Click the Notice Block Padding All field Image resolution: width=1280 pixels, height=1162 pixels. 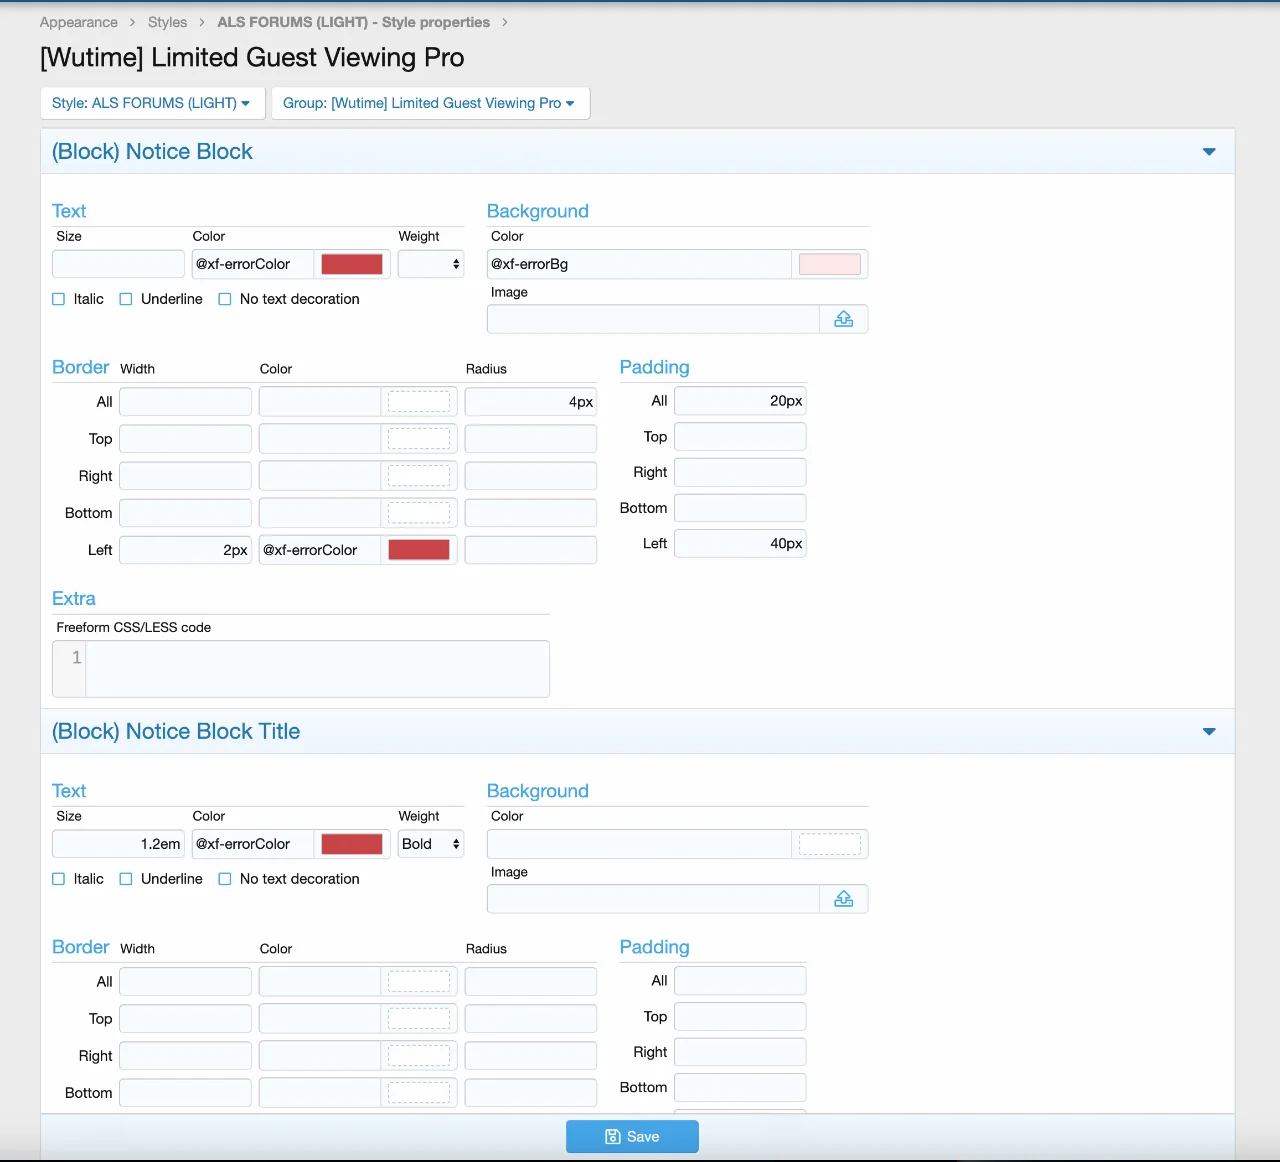tap(739, 401)
